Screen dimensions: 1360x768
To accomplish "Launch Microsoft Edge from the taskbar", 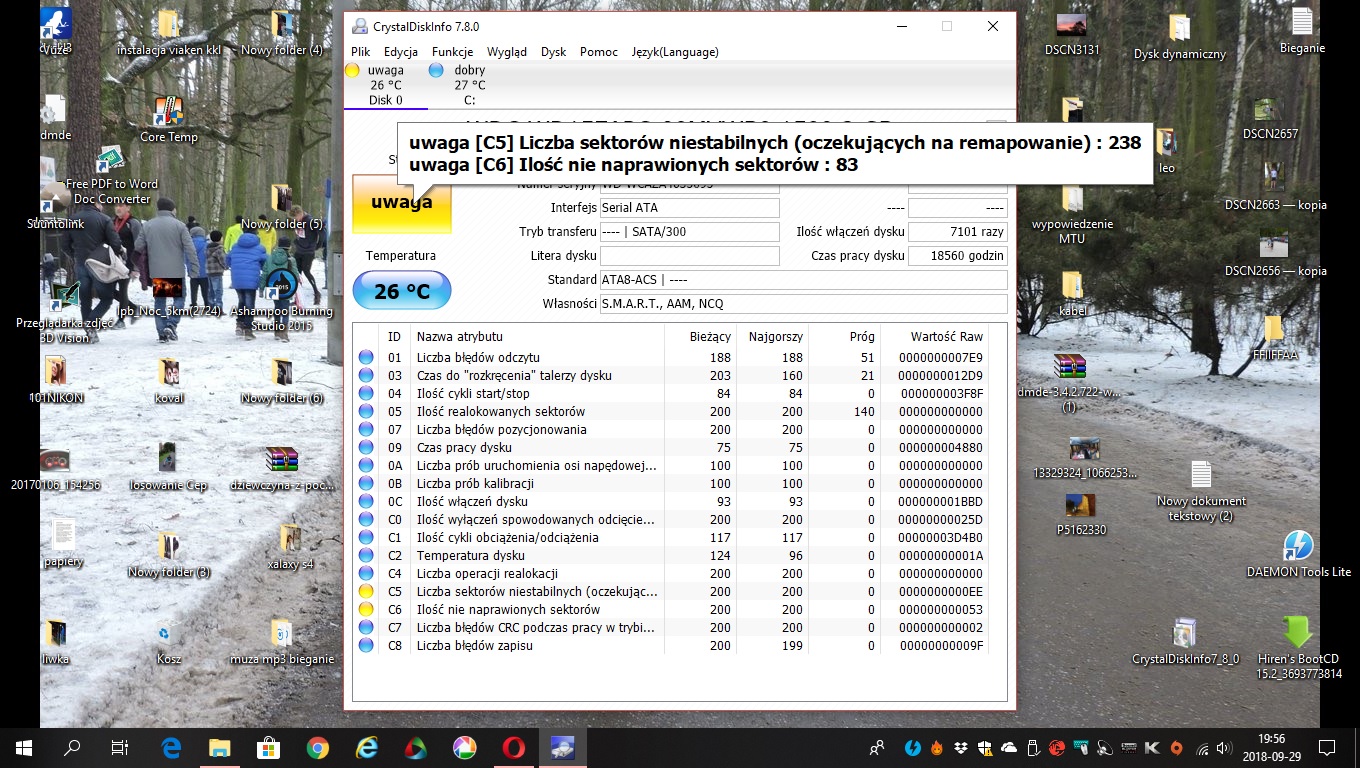I will (171, 748).
